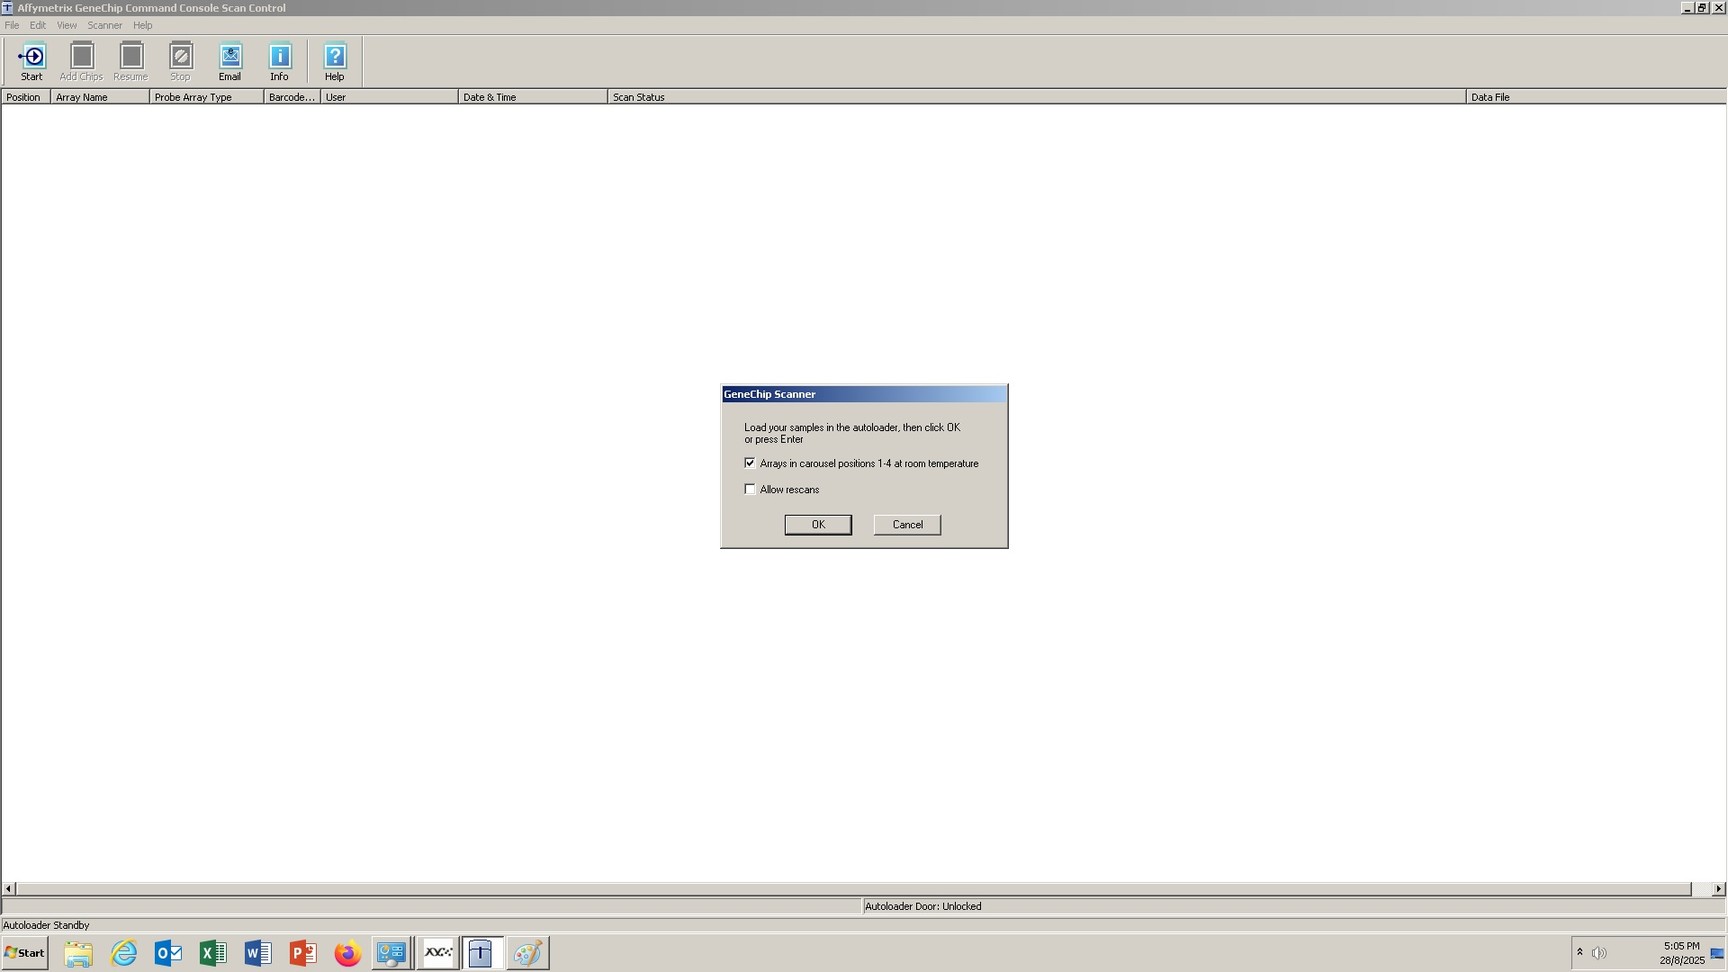Click Autoloader Door: Unlocked status text
This screenshot has height=972, width=1728.
tap(923, 907)
